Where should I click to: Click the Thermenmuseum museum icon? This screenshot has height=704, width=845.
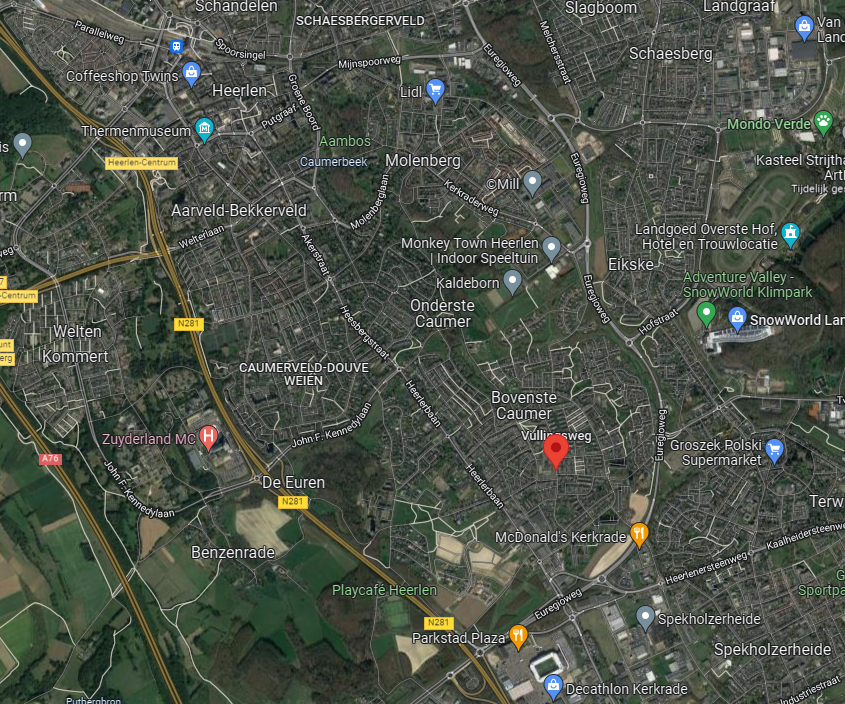tap(204, 129)
